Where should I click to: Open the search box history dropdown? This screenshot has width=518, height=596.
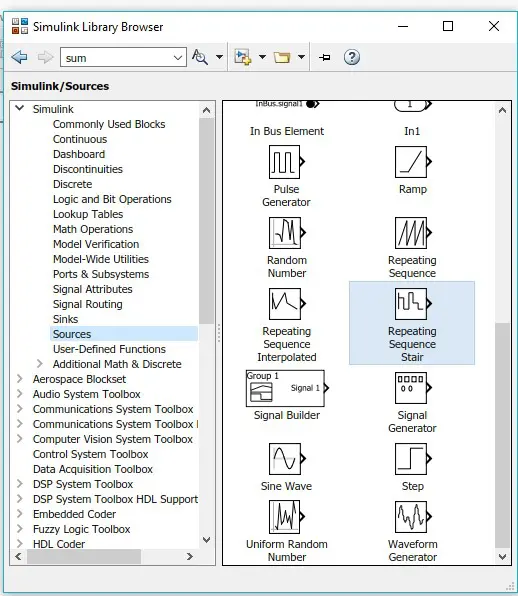pyautogui.click(x=177, y=58)
